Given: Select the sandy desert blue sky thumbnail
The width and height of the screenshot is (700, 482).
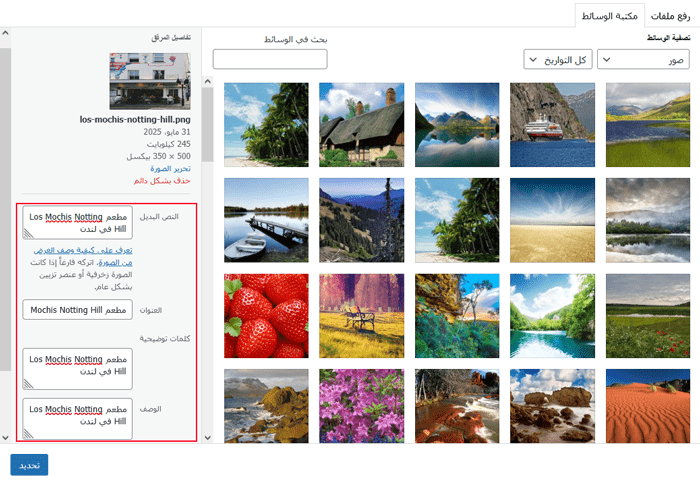Looking at the screenshot, I should pyautogui.click(x=553, y=220).
